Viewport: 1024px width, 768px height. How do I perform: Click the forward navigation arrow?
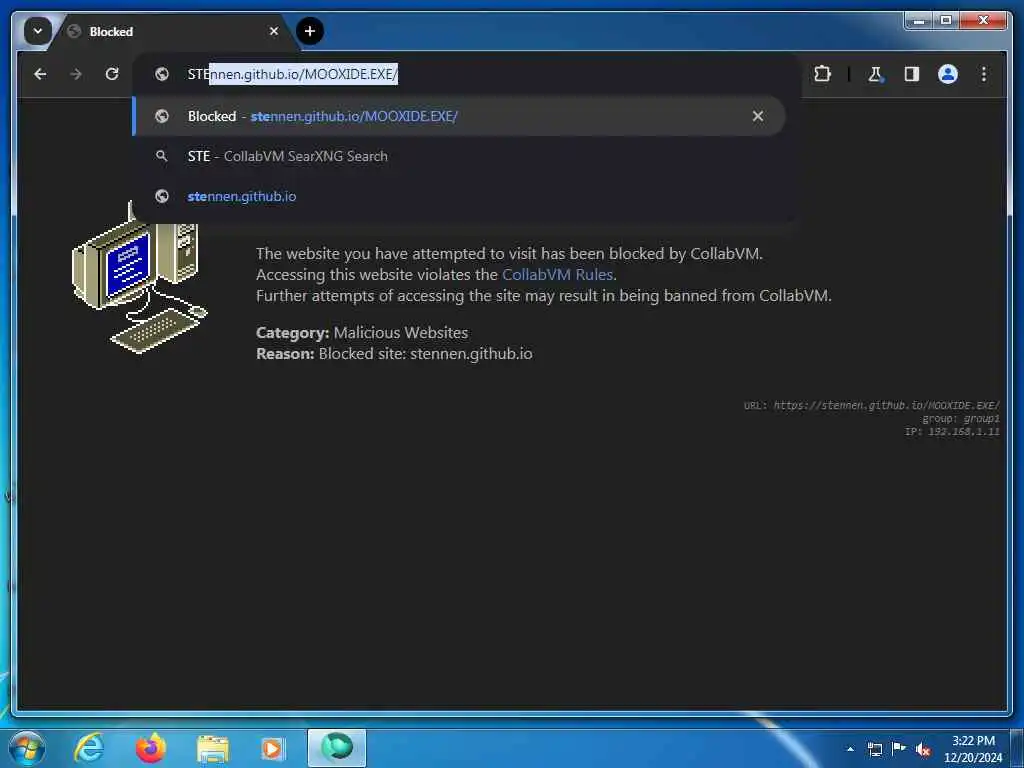(76, 74)
